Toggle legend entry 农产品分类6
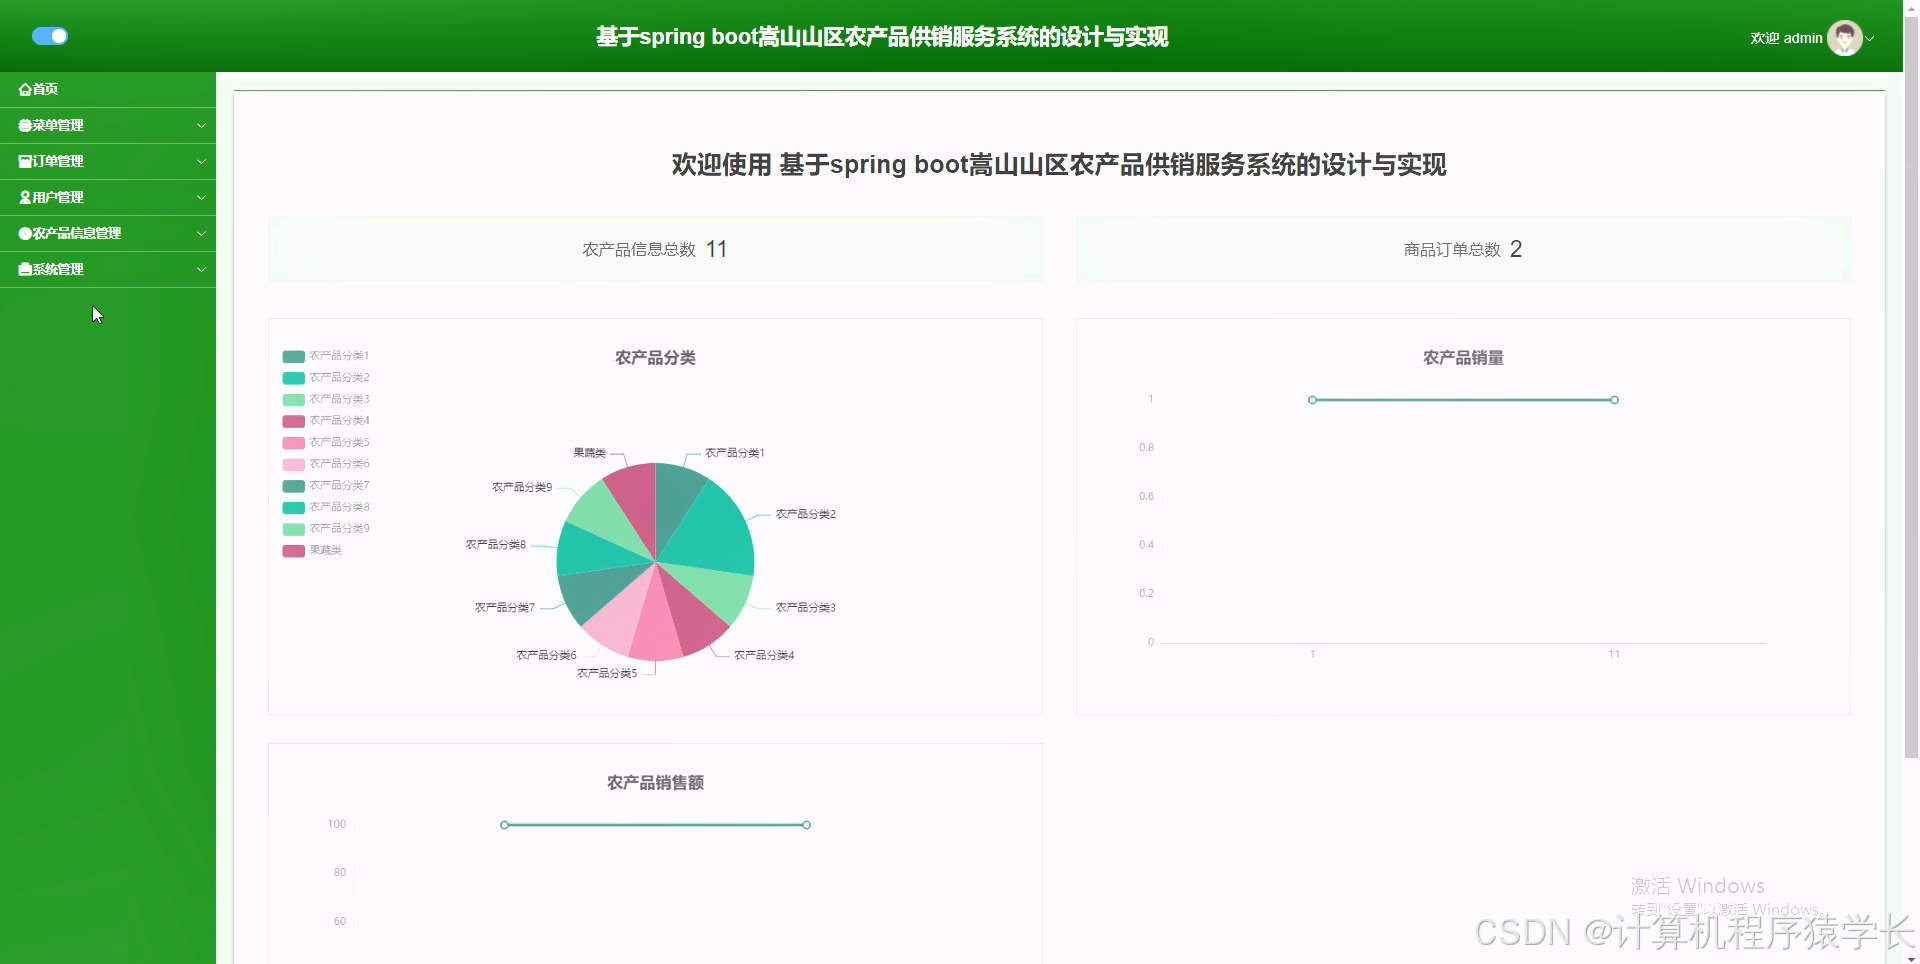This screenshot has height=964, width=1920. (326, 464)
